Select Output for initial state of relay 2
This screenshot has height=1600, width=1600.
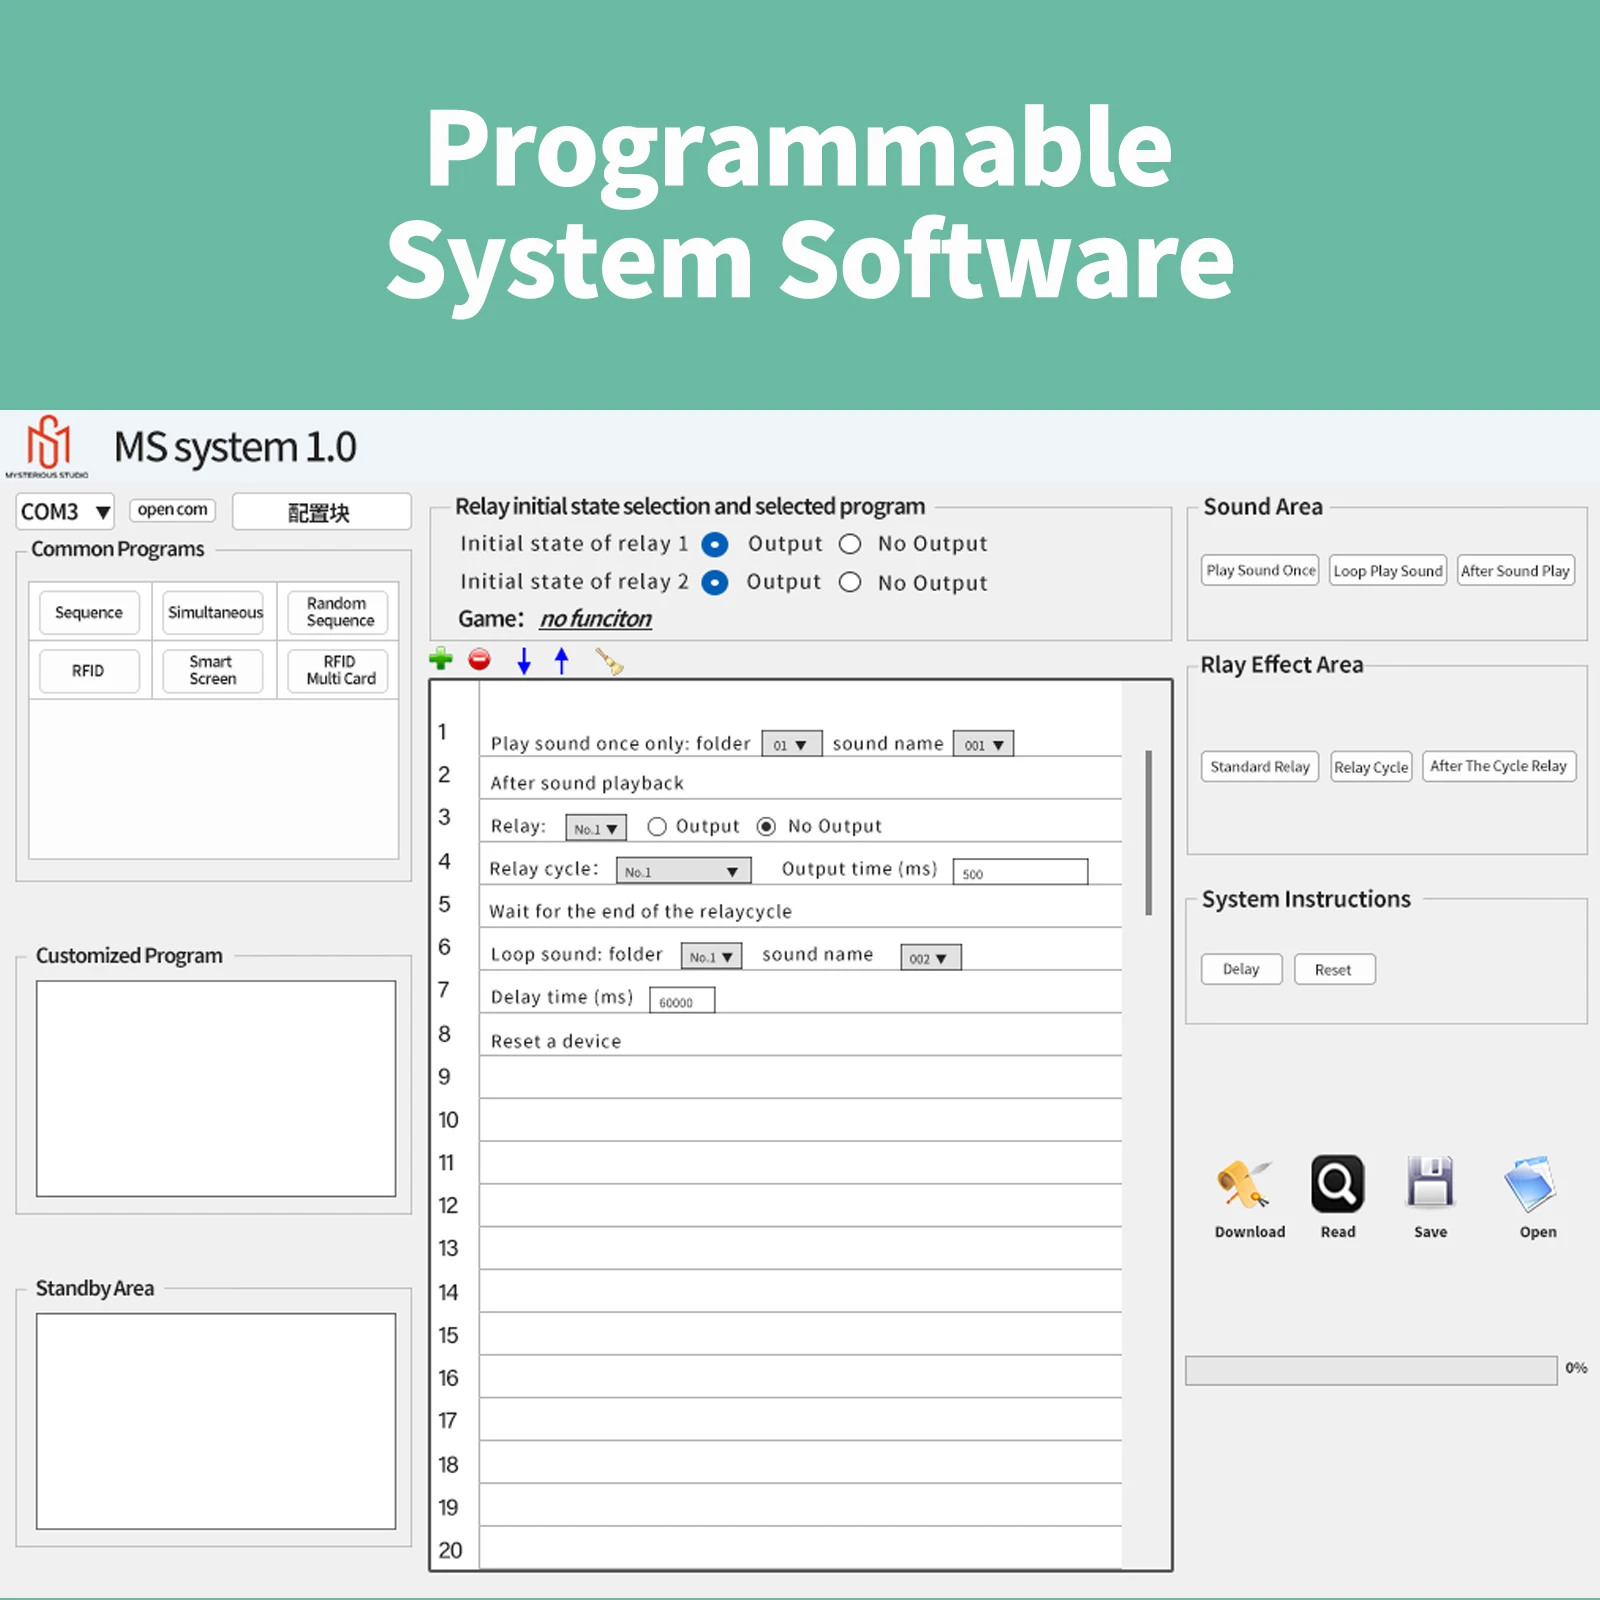point(715,582)
